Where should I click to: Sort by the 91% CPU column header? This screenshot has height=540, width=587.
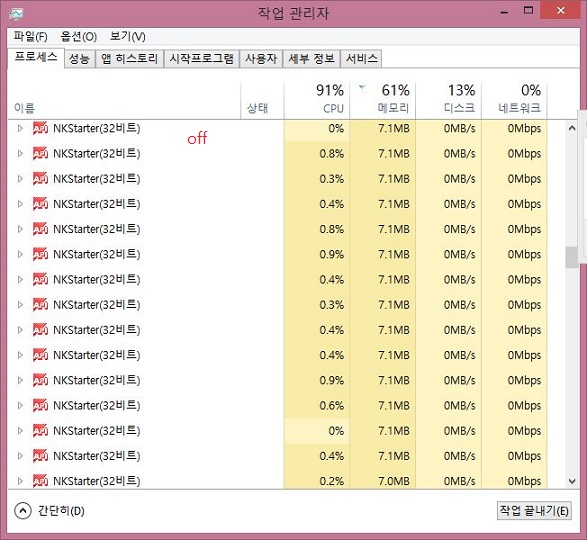point(317,101)
